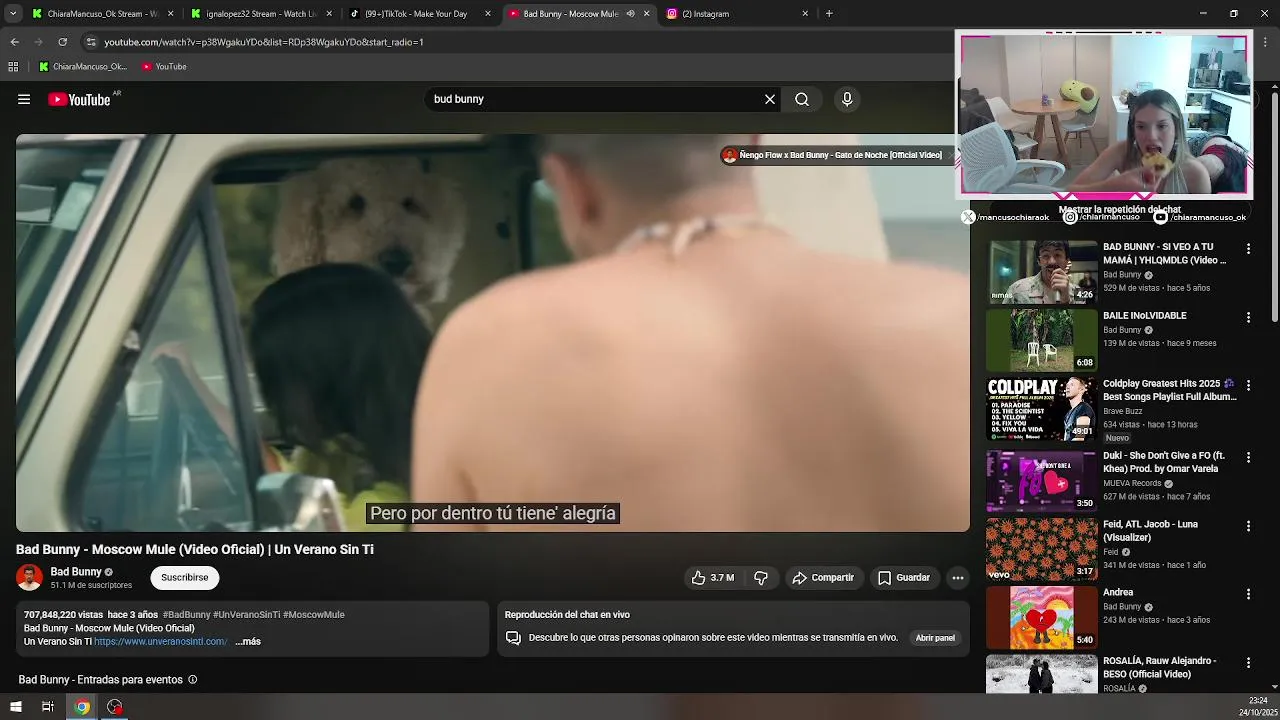
Task: Open the Chrome apps grid in bookmarks bar
Action: point(13,67)
